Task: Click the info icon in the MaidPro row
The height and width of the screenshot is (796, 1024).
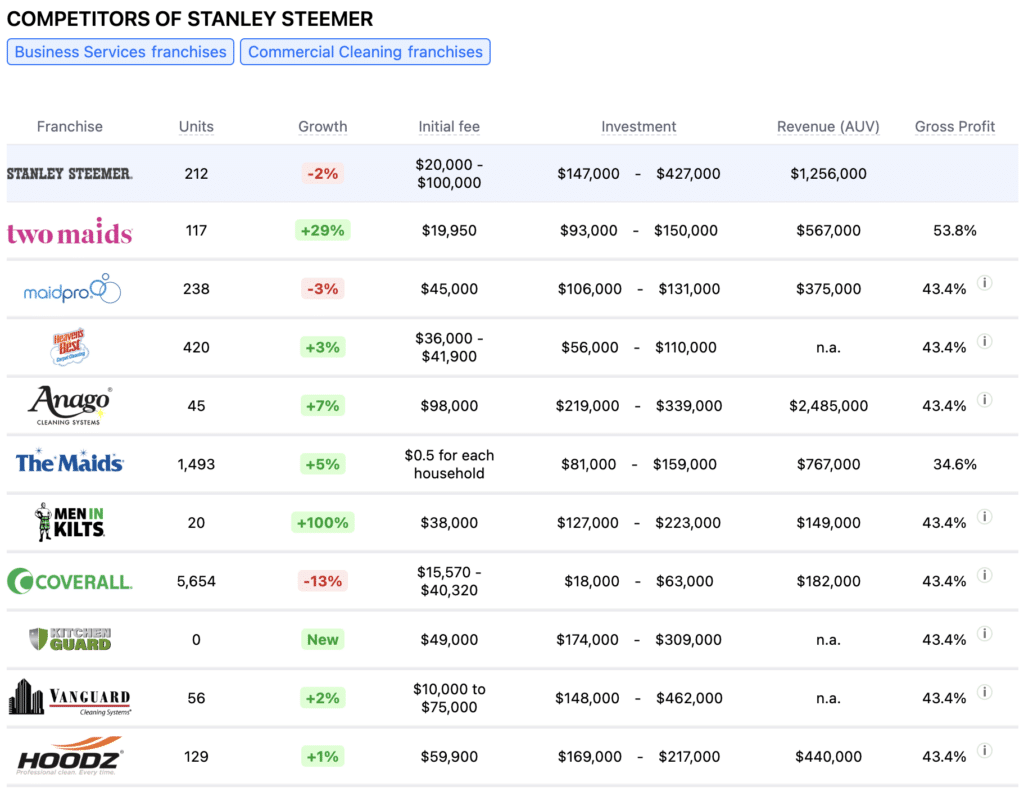Action: [985, 283]
